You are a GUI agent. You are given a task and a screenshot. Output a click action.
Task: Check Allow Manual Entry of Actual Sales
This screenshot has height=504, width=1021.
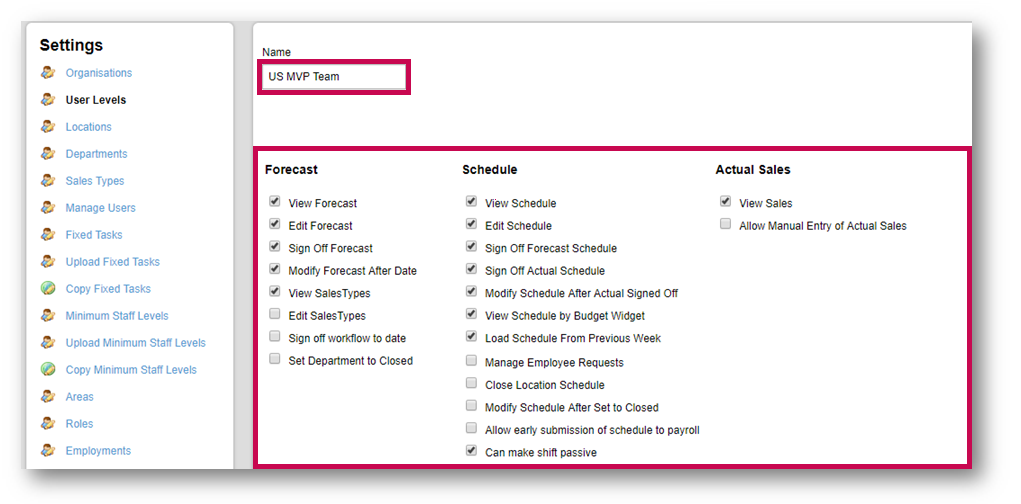(725, 225)
